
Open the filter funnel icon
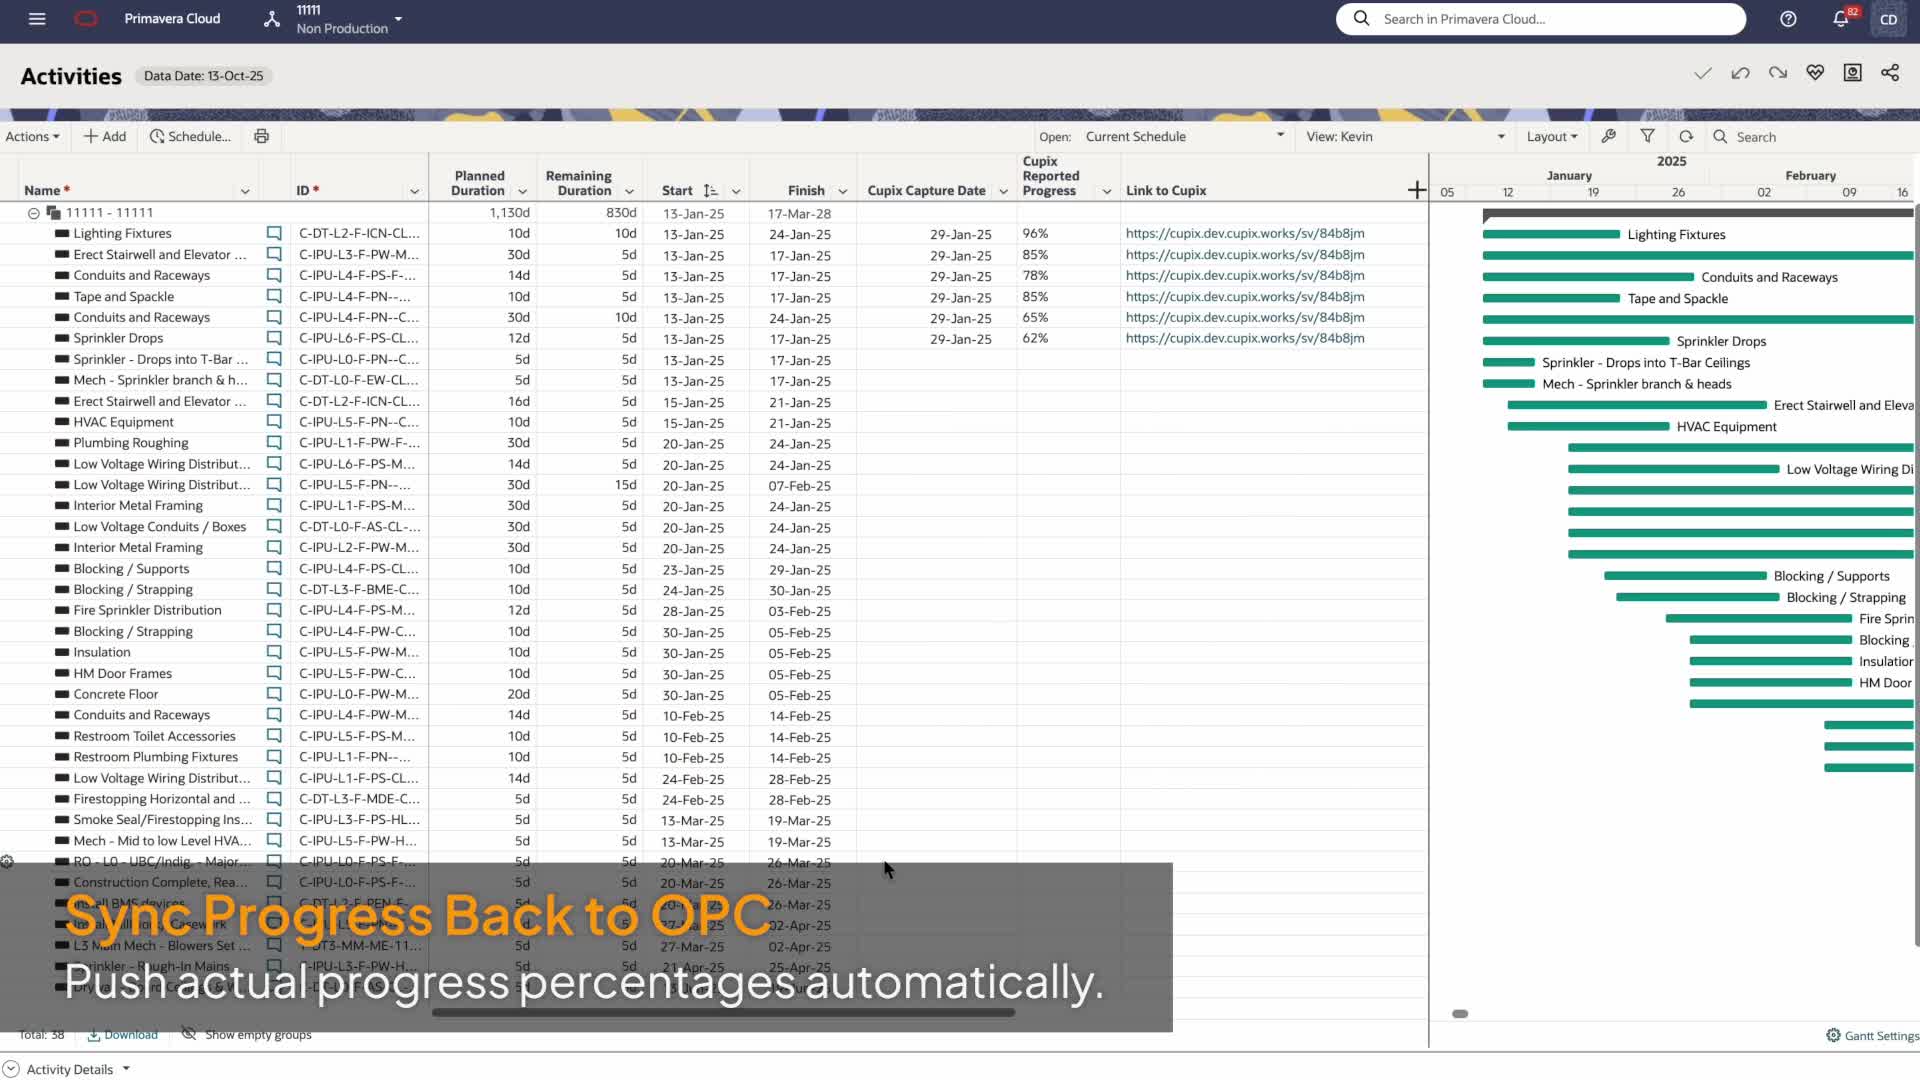pos(1647,137)
